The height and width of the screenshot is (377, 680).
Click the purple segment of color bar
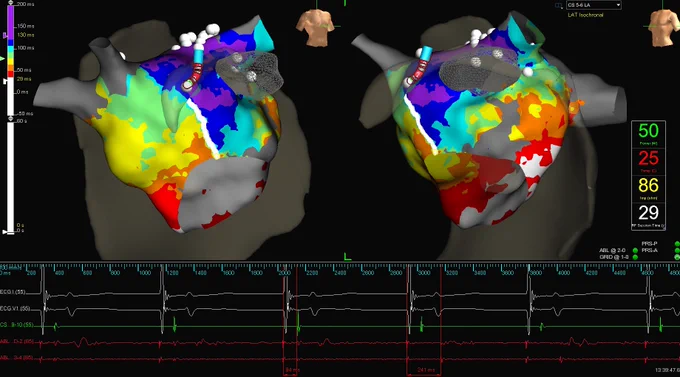click(11, 22)
